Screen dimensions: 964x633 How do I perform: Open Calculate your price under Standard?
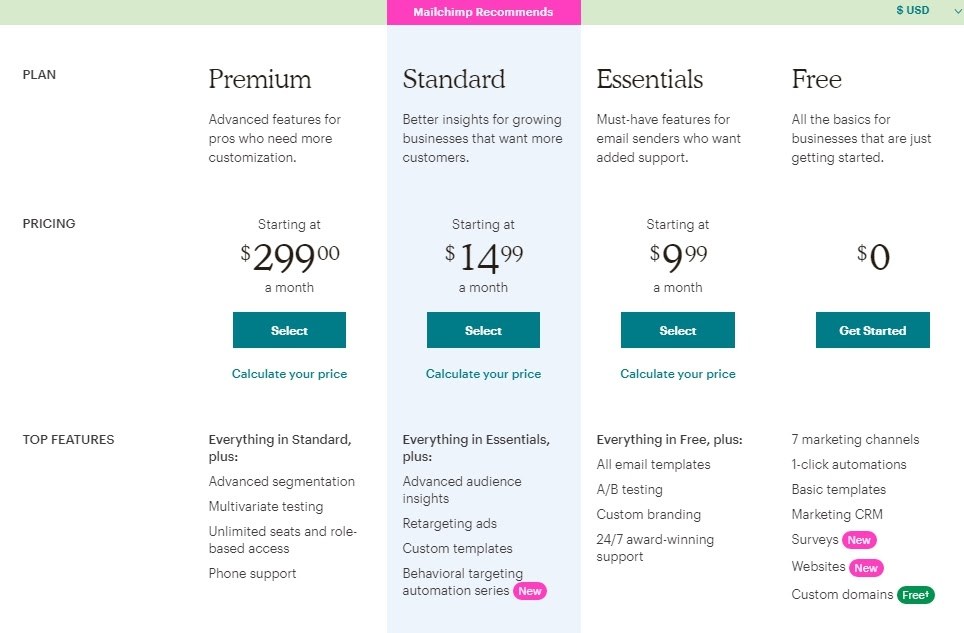(x=483, y=374)
